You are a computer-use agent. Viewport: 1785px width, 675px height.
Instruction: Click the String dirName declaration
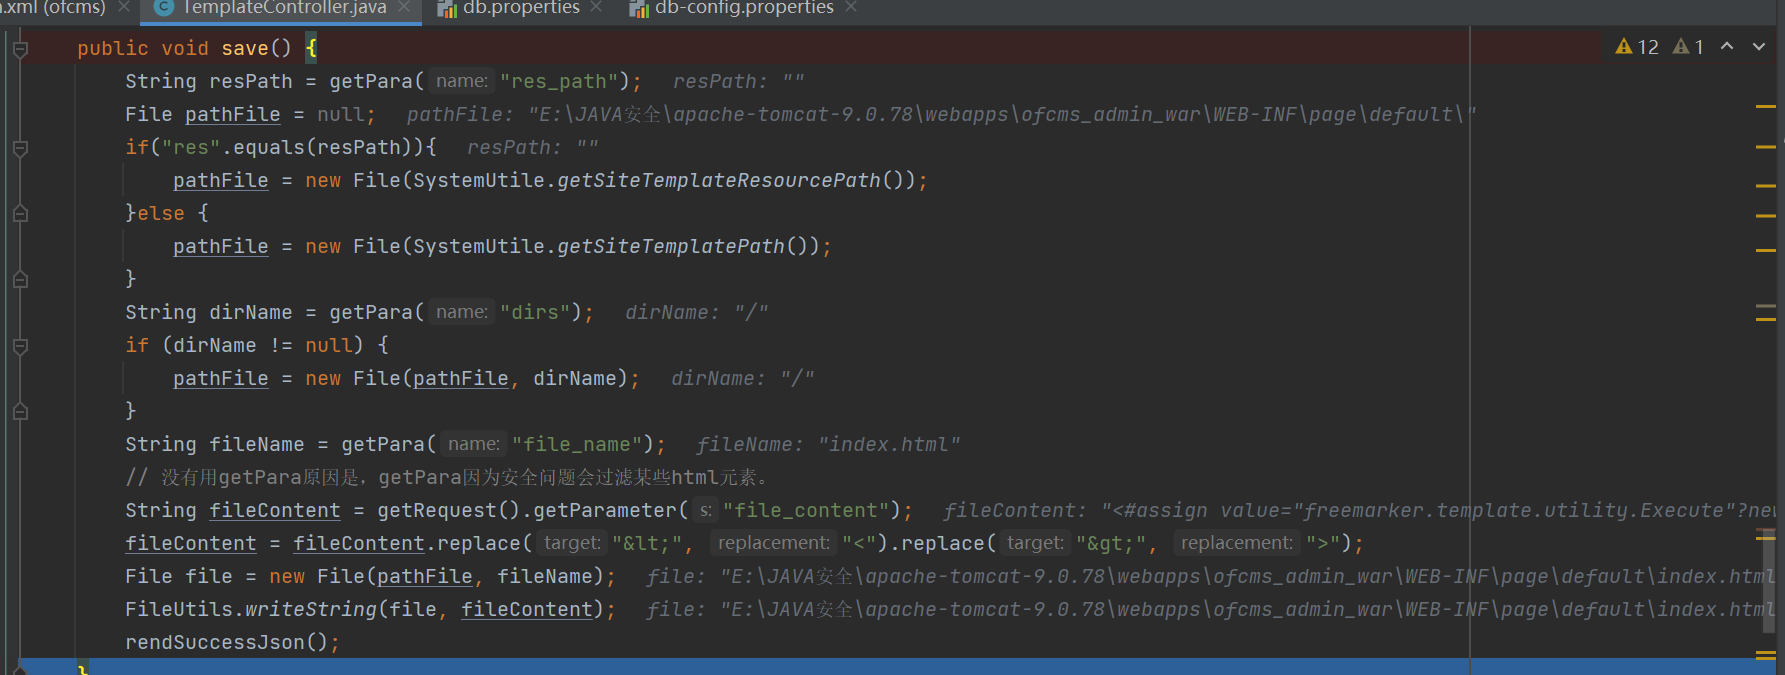pyautogui.click(x=208, y=312)
